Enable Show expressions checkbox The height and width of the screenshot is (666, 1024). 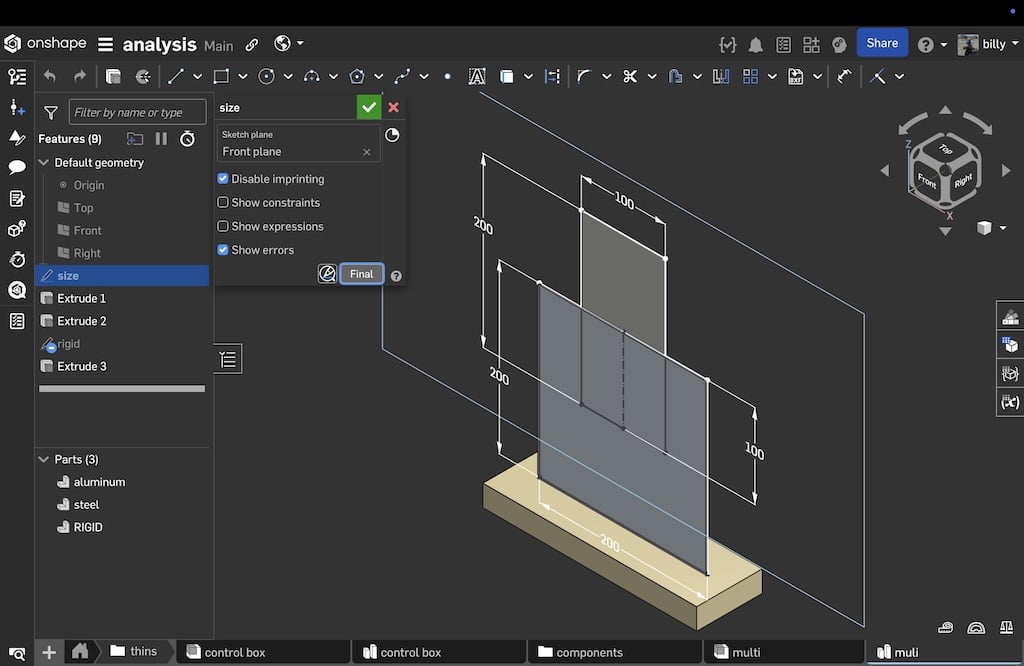[x=223, y=227]
